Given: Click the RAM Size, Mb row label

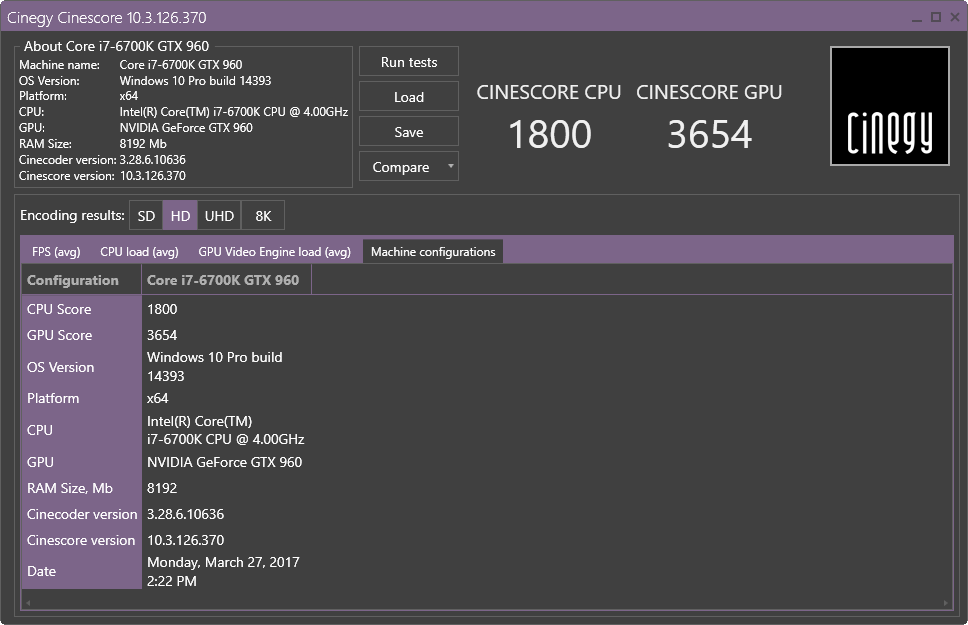Looking at the screenshot, I should point(70,489).
